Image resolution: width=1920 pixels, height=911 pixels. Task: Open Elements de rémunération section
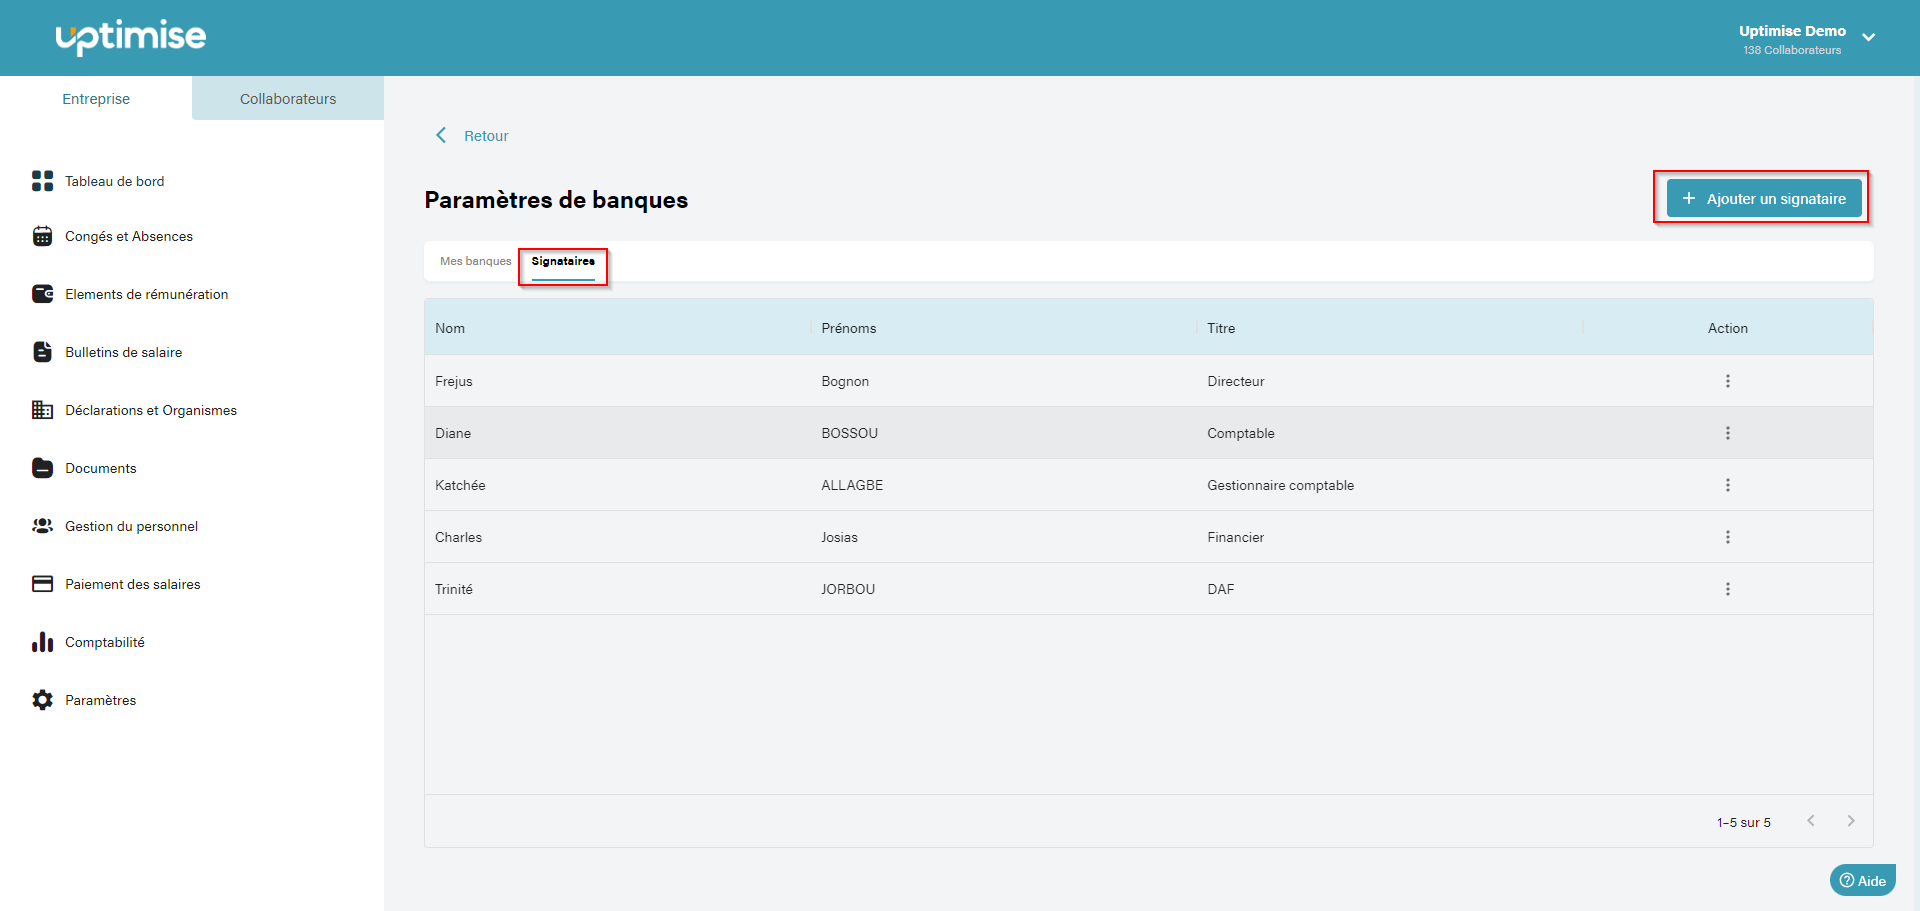[146, 294]
